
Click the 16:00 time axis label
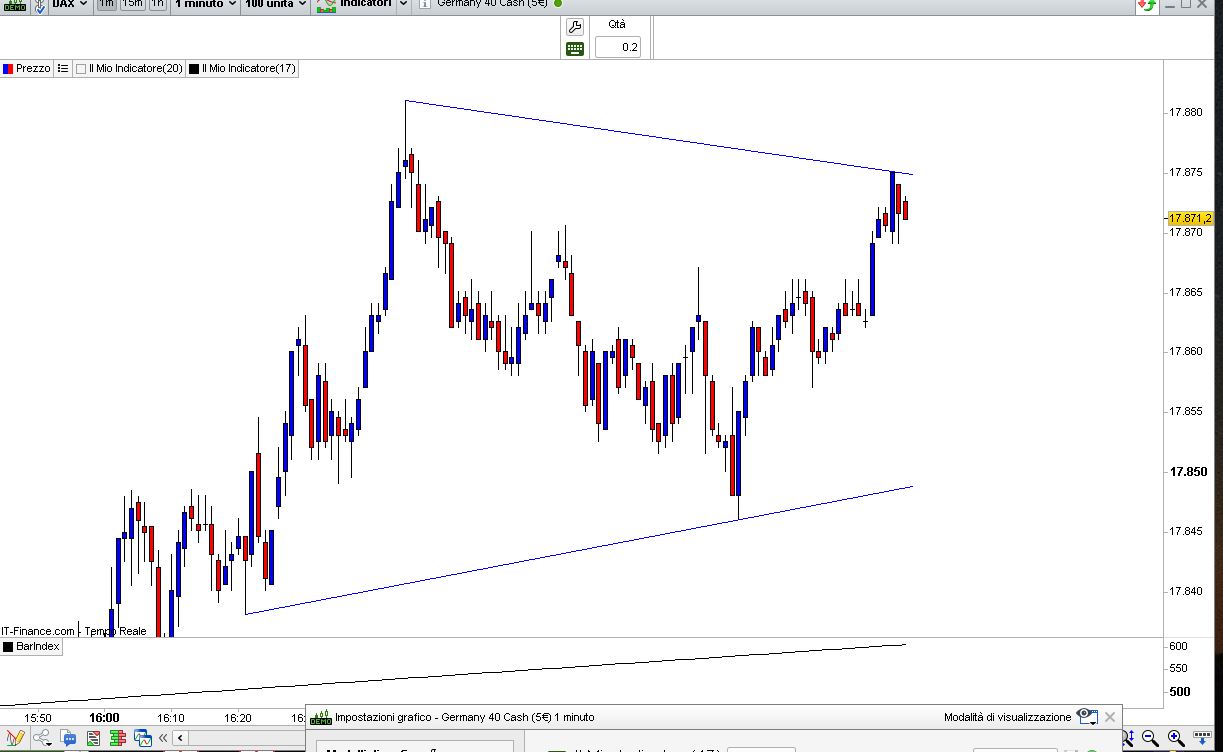click(104, 717)
